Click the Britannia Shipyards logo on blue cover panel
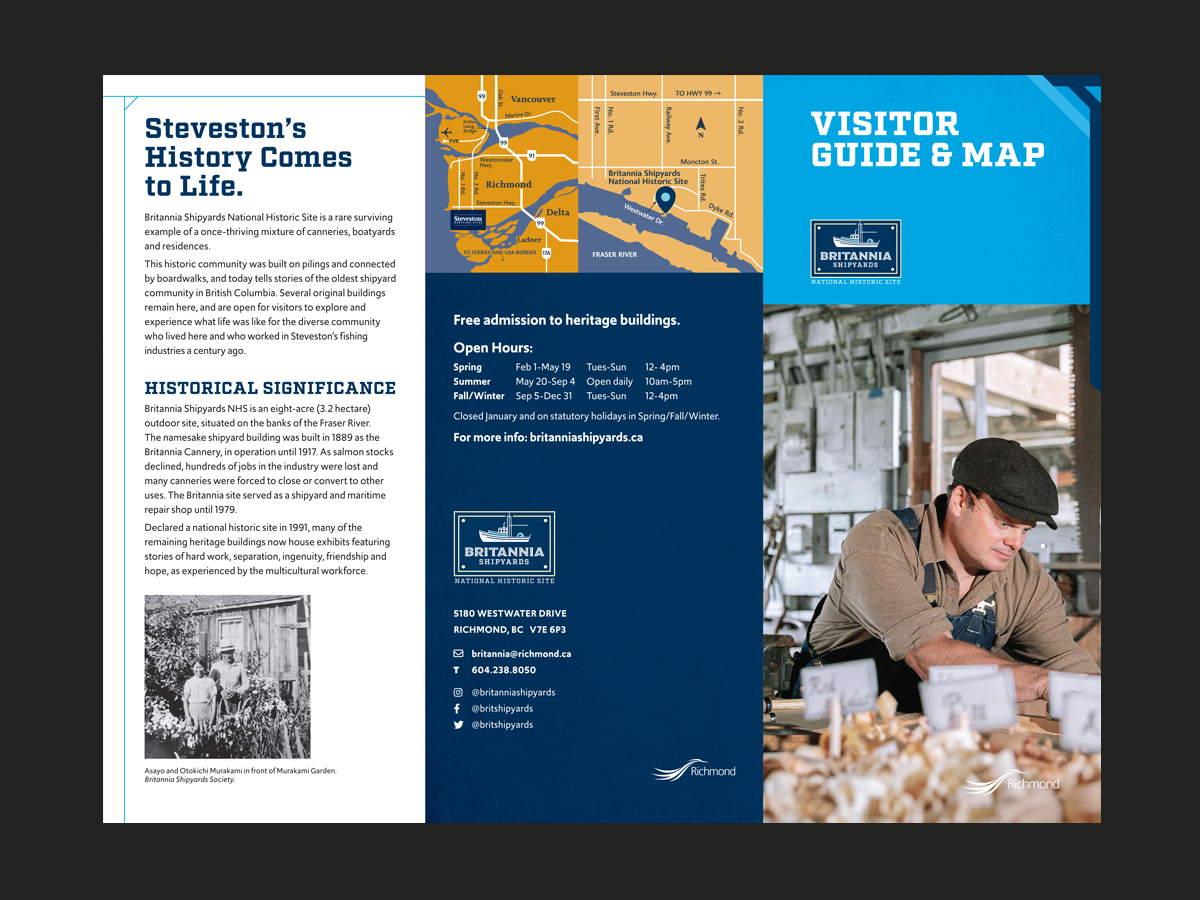 [x=856, y=250]
